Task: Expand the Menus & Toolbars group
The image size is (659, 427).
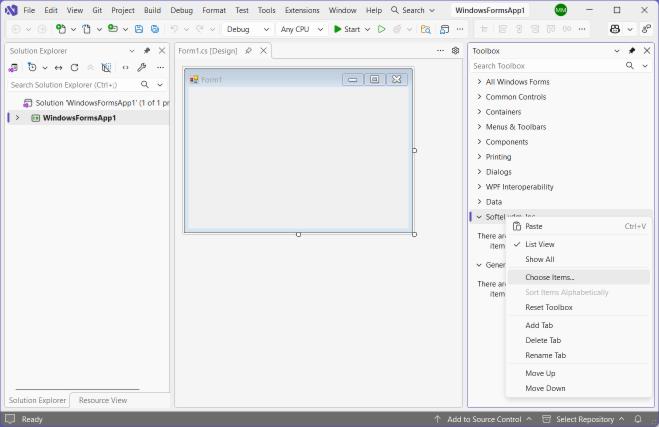Action: point(479,127)
